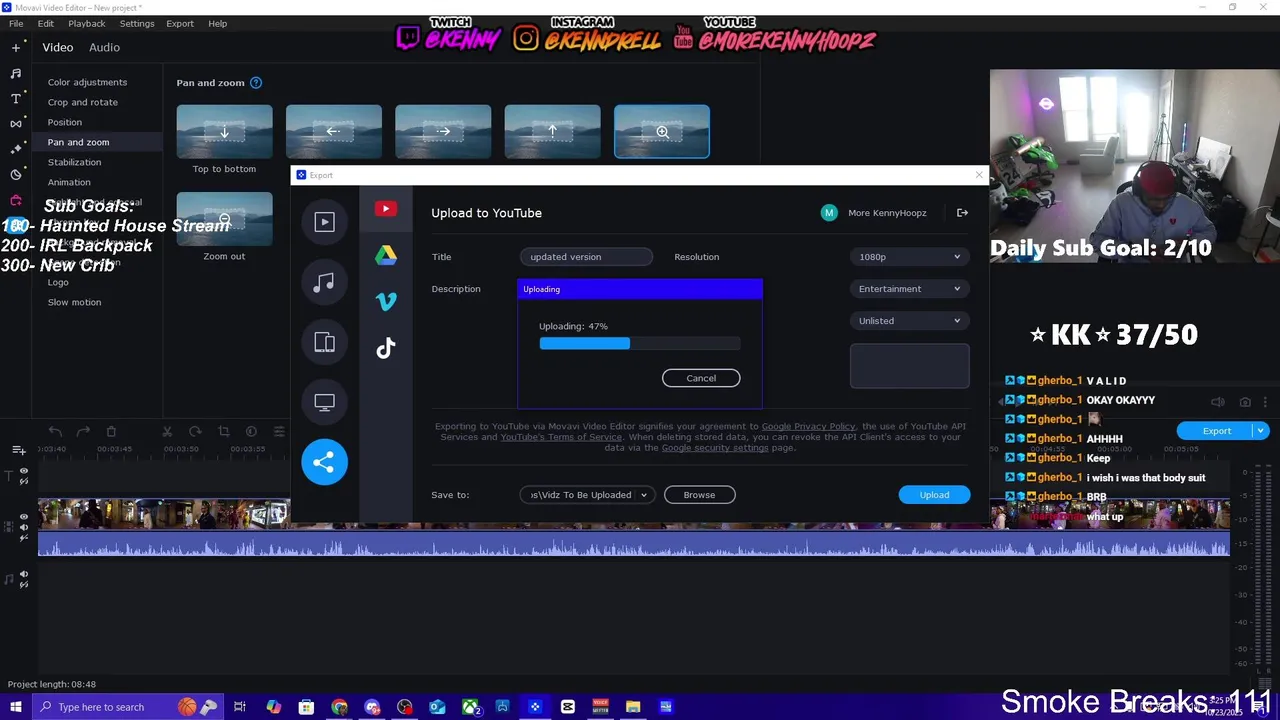
Task: Open the Google security settings link
Action: tap(715, 448)
